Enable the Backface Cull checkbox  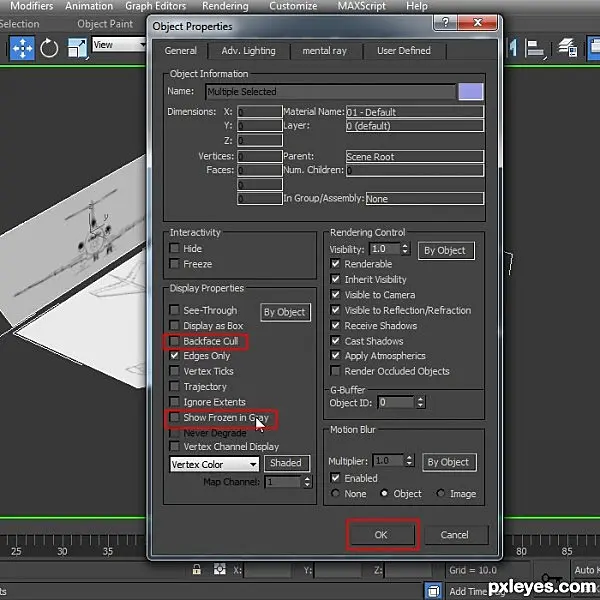click(x=174, y=341)
